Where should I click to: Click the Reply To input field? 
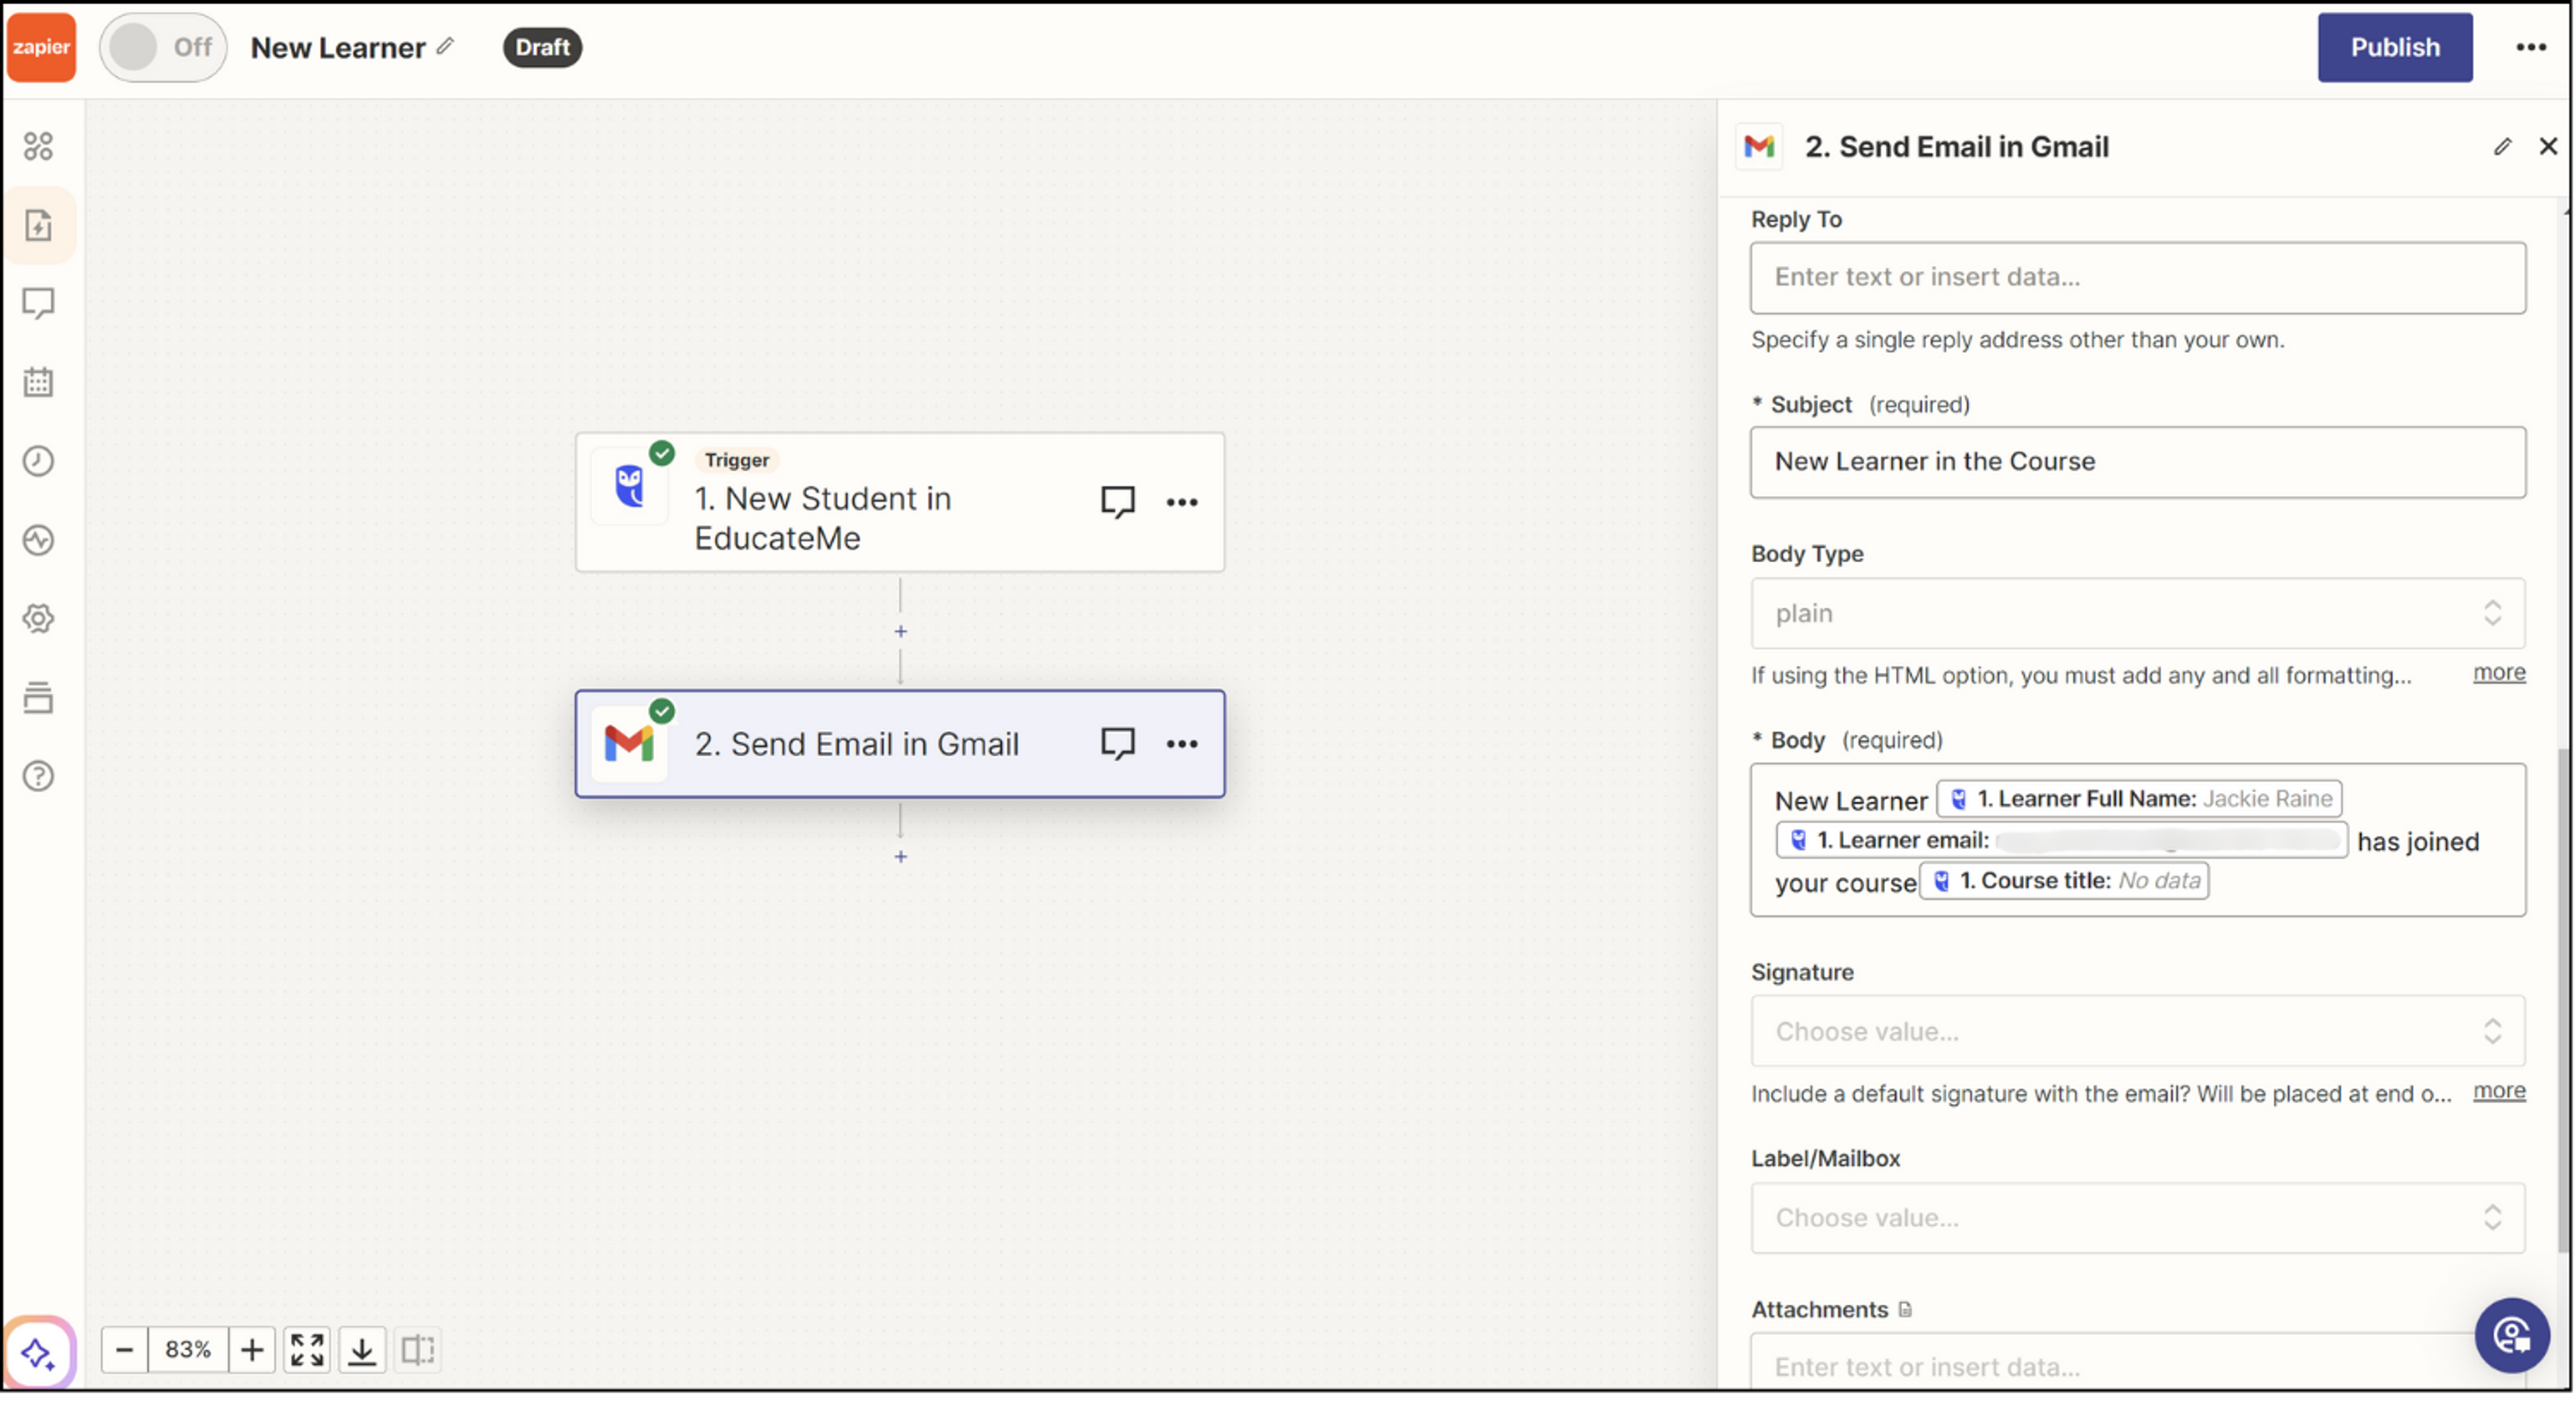click(2137, 277)
